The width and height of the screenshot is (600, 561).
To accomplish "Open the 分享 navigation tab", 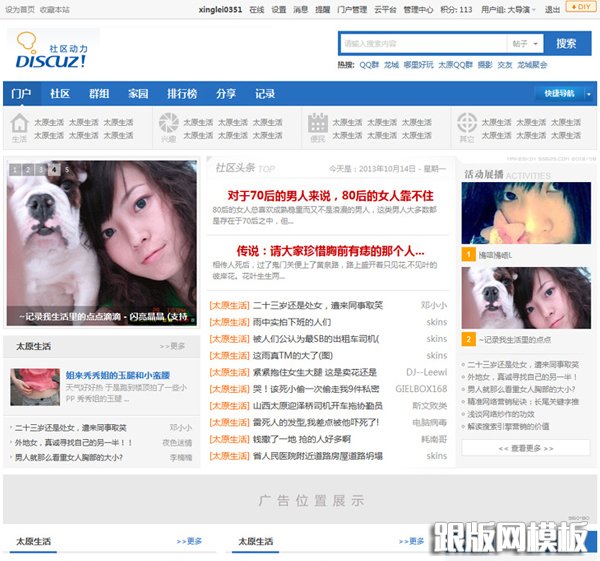I will 226,94.
